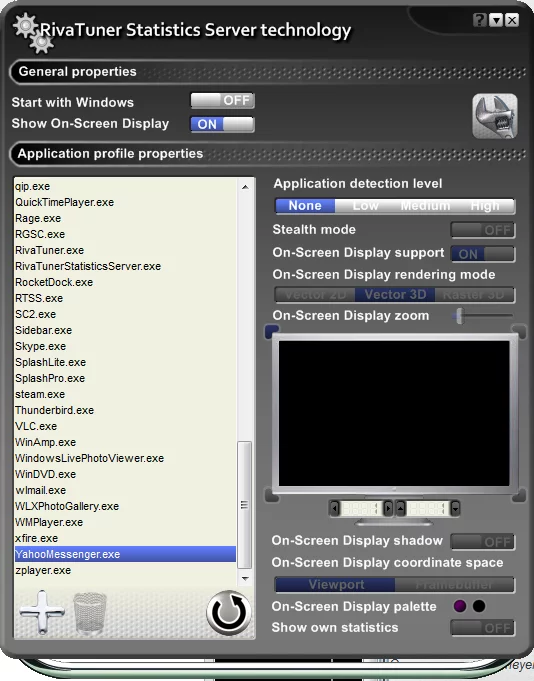Select top-left OSD corner marker
This screenshot has width=534, height=681.
(272, 332)
